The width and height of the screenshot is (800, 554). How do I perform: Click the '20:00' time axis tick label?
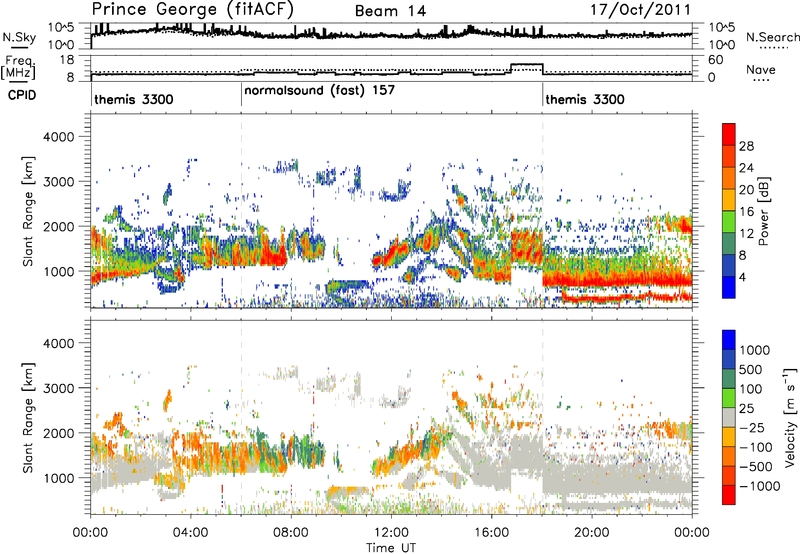(x=591, y=533)
